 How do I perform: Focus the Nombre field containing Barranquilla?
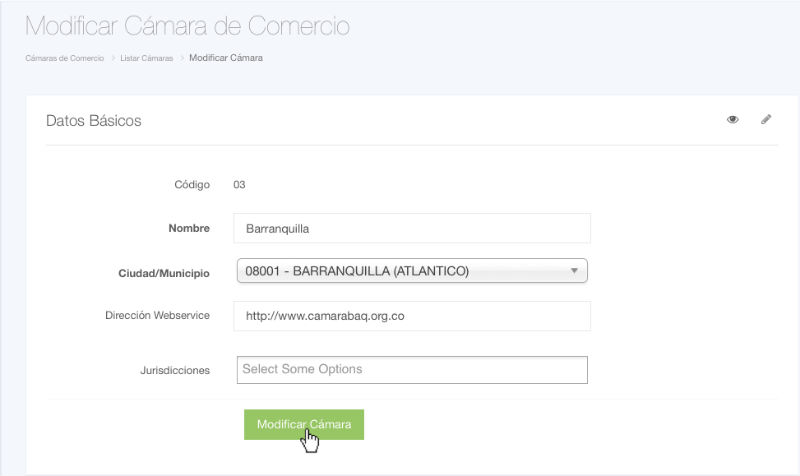411,228
